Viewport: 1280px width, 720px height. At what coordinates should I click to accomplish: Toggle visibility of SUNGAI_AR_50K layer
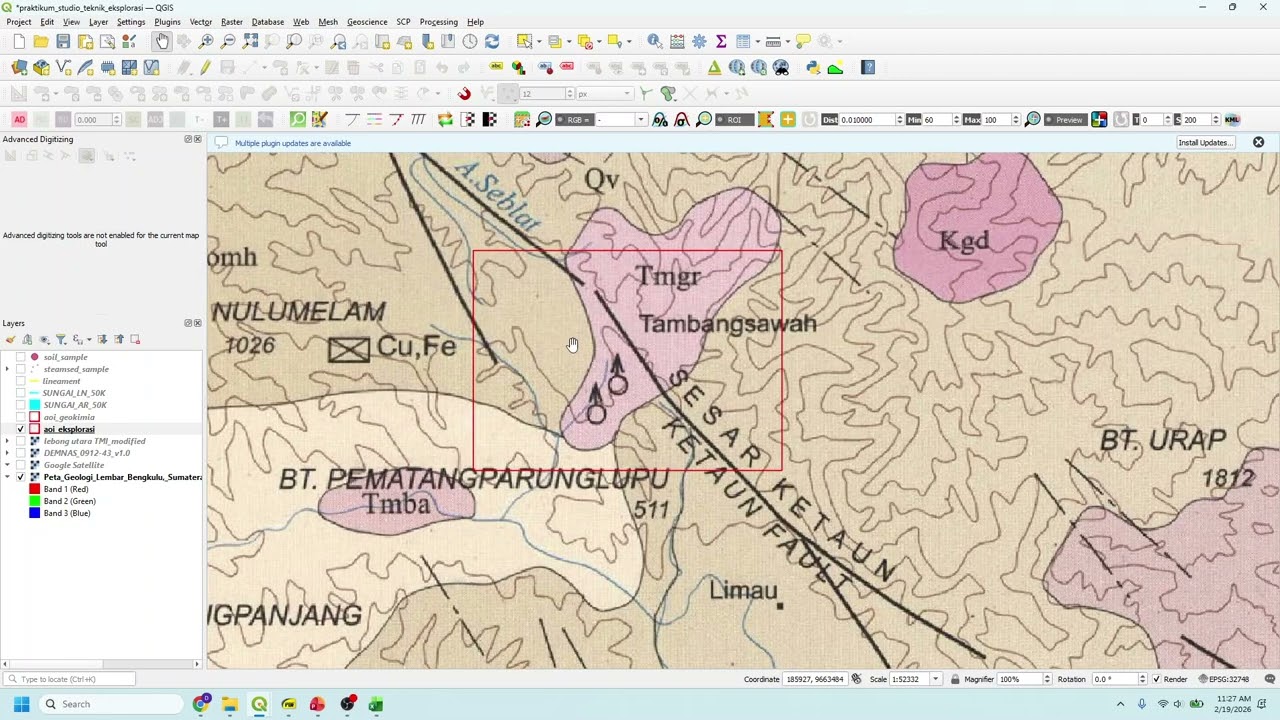(21, 405)
